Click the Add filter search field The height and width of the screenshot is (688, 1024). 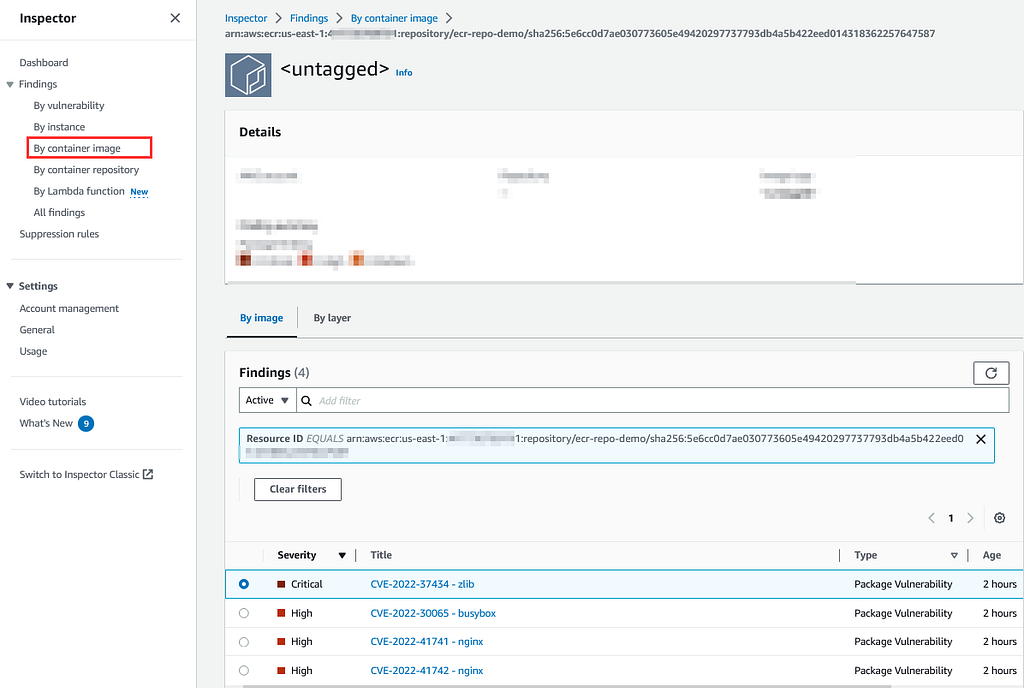[653, 400]
